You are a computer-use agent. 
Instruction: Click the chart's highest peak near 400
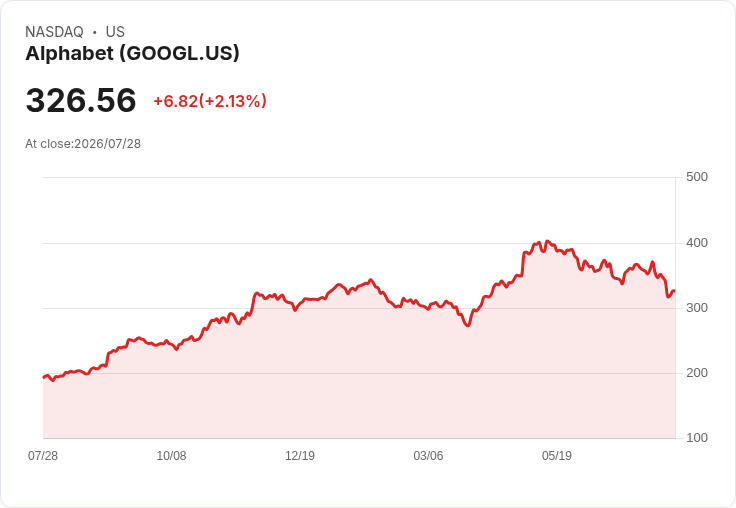coord(547,241)
